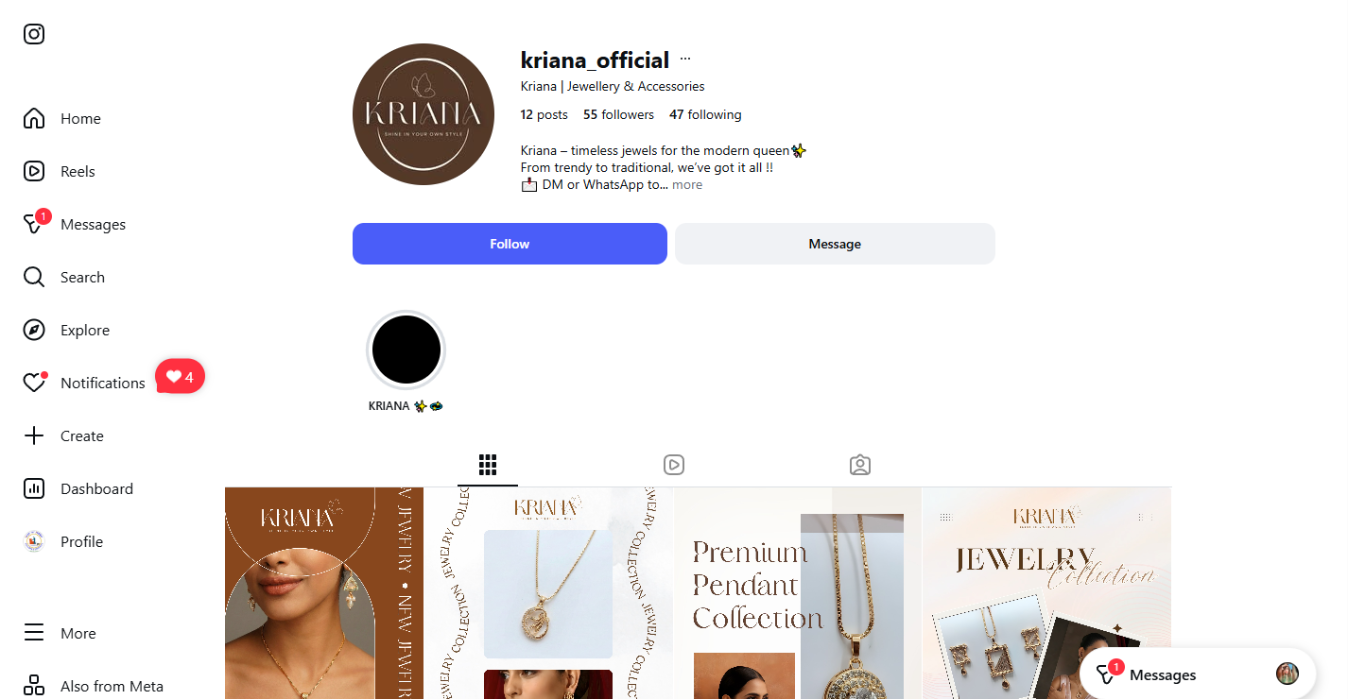
Task: Open the Explore page
Action: coord(67,330)
